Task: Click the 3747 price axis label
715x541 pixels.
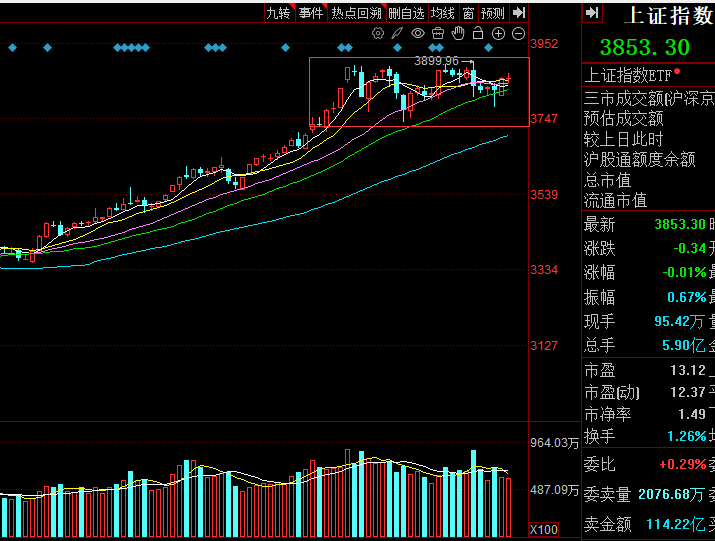Action: [544, 119]
